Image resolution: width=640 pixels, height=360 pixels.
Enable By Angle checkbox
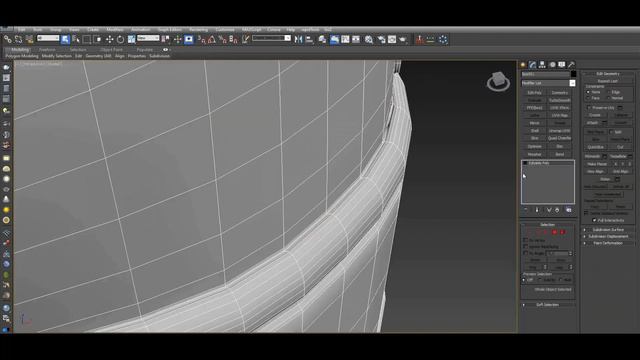(x=526, y=253)
